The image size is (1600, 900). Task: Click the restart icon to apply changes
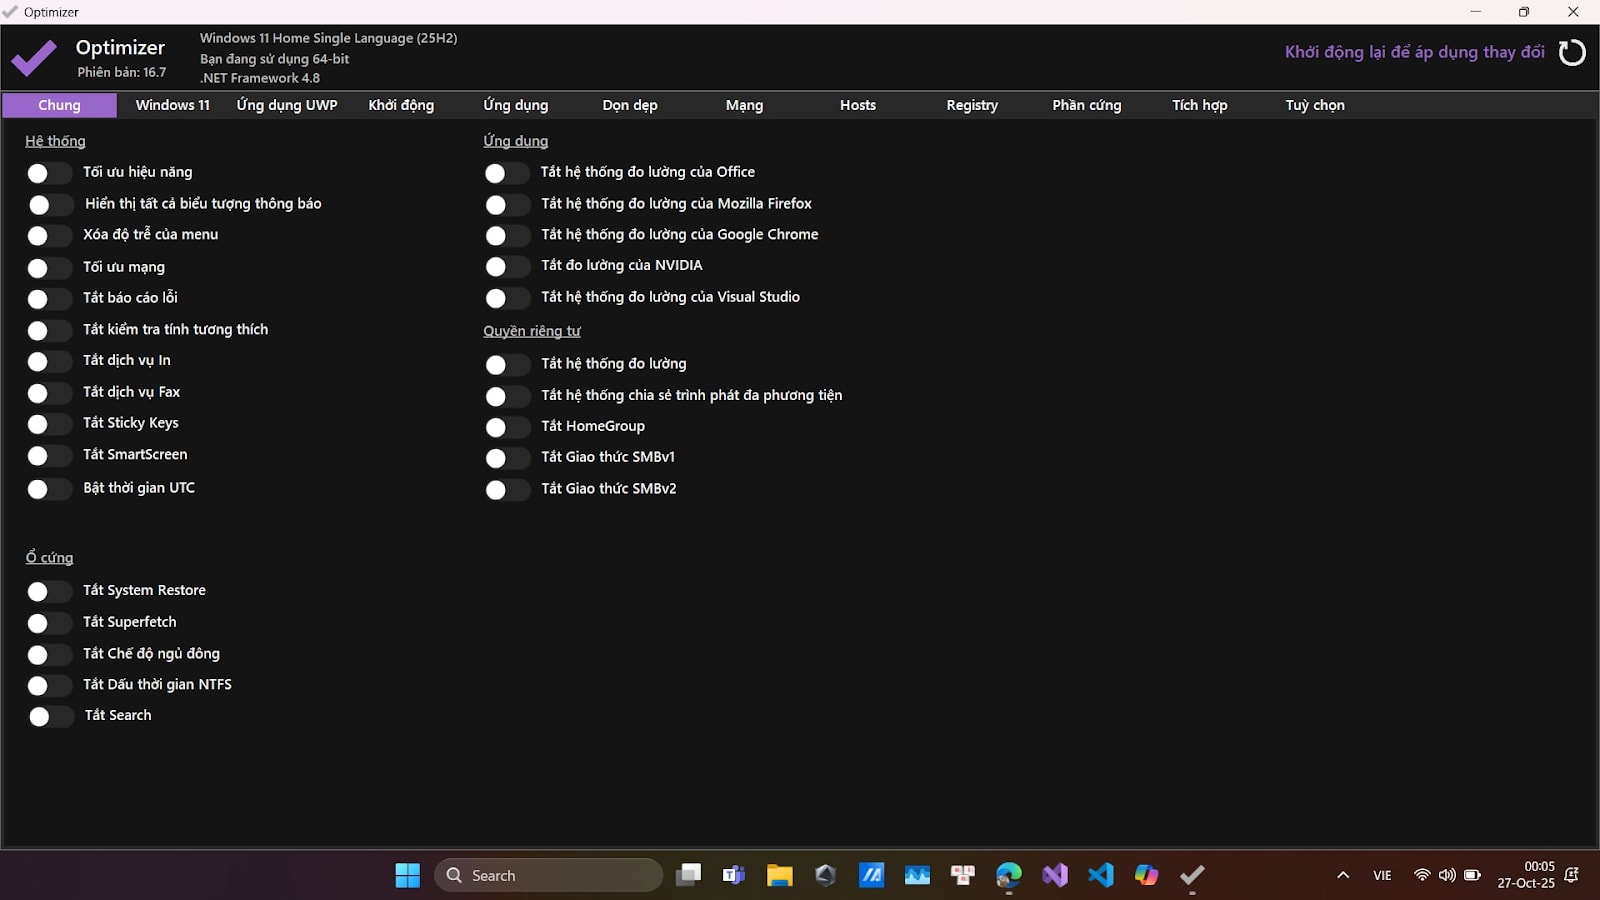pos(1572,52)
